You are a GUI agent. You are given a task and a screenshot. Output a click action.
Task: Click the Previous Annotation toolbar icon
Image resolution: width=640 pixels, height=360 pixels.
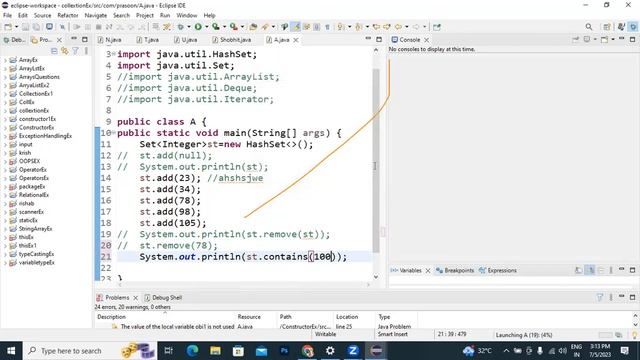(x=358, y=27)
